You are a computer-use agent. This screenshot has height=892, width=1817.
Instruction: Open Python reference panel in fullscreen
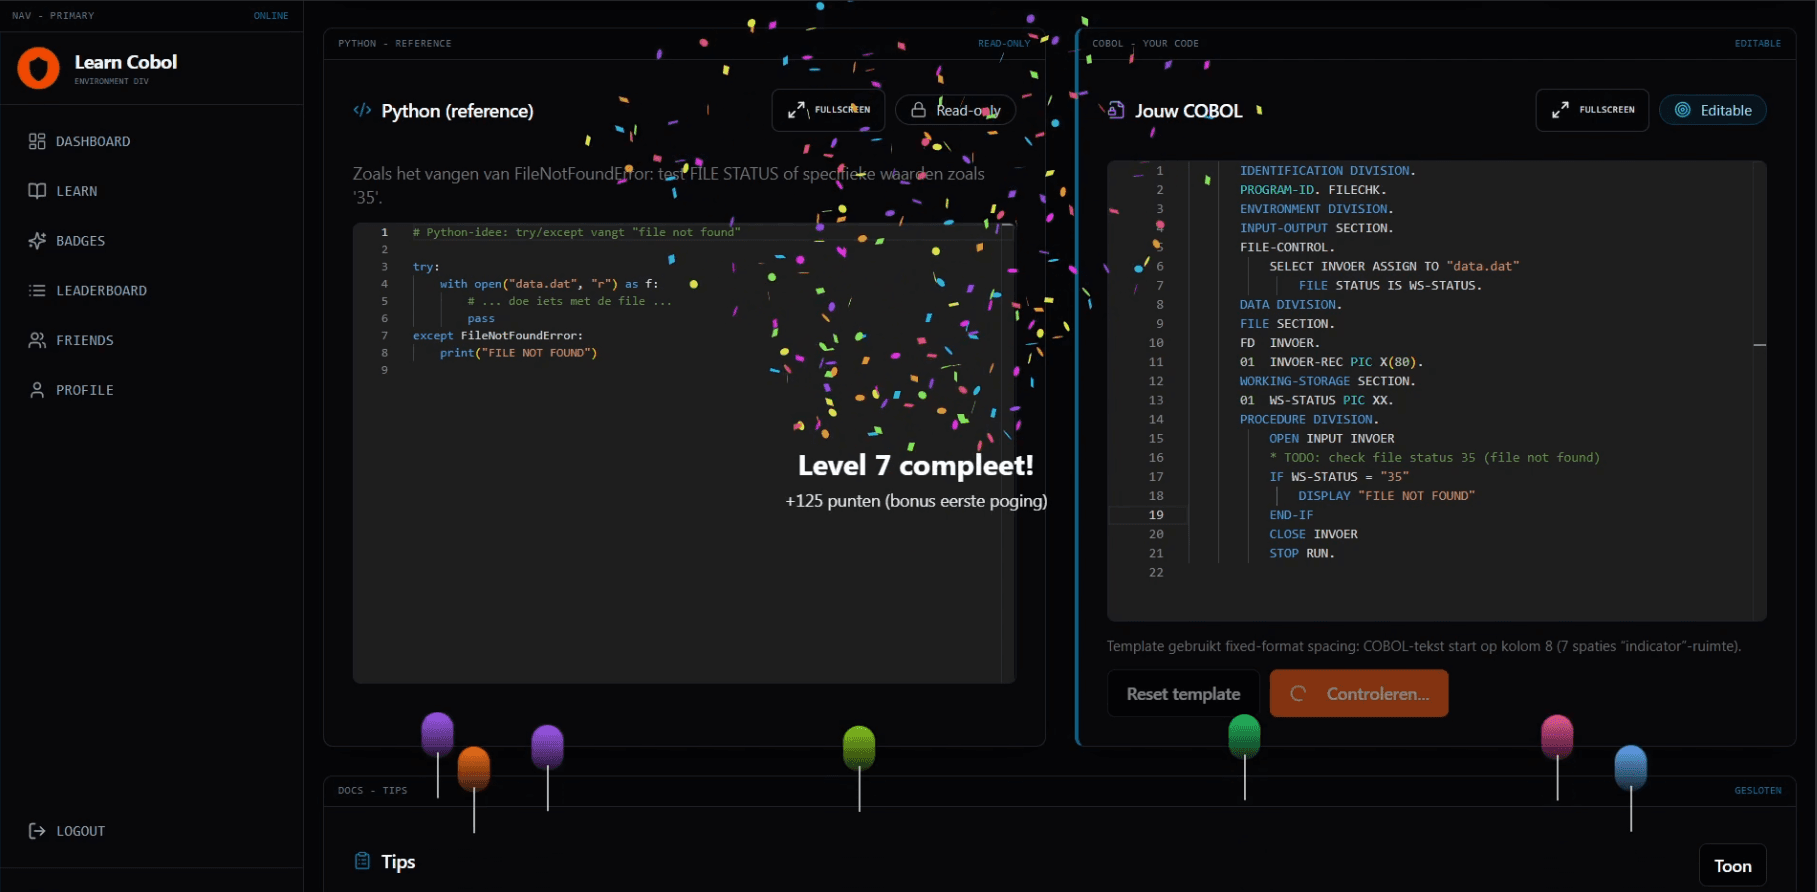click(x=828, y=110)
